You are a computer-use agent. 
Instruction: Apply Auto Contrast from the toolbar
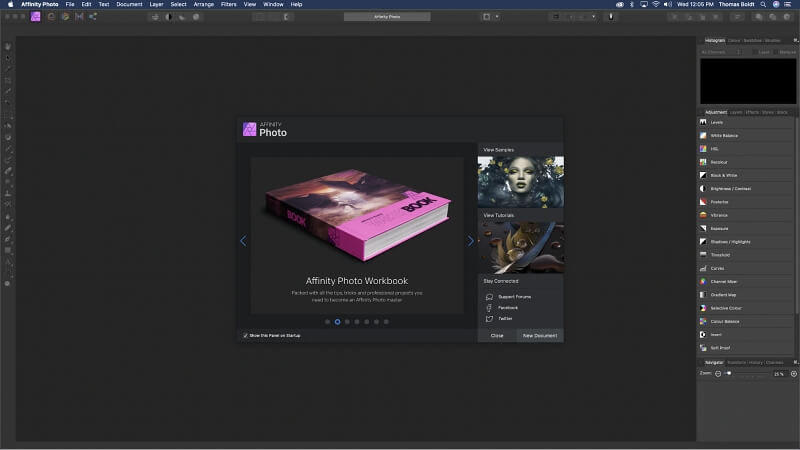point(169,17)
